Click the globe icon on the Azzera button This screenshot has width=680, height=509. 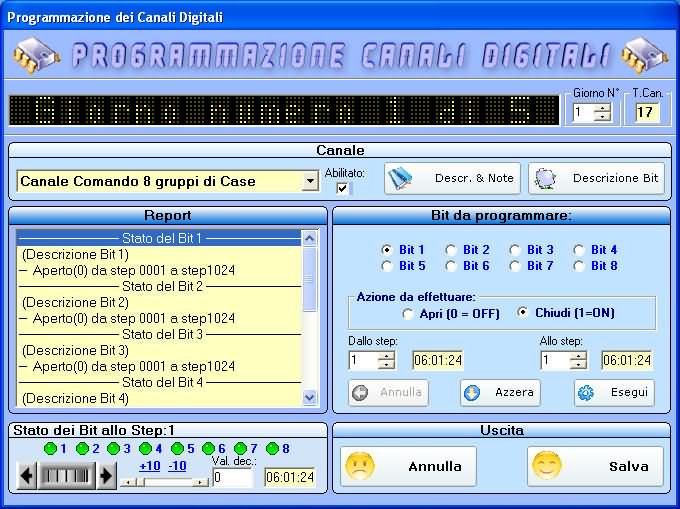[472, 393]
